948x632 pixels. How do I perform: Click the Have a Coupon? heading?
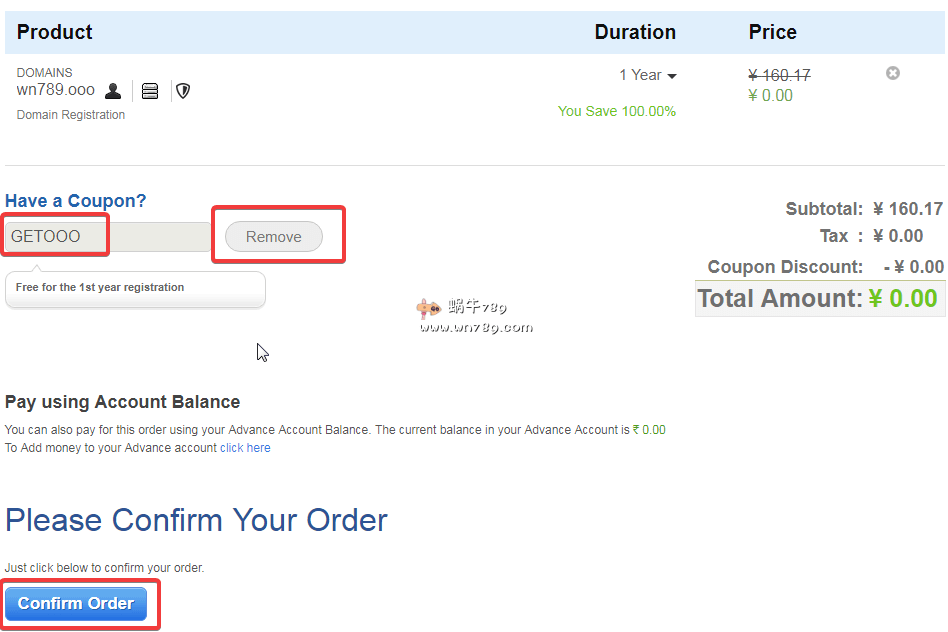[x=76, y=201]
